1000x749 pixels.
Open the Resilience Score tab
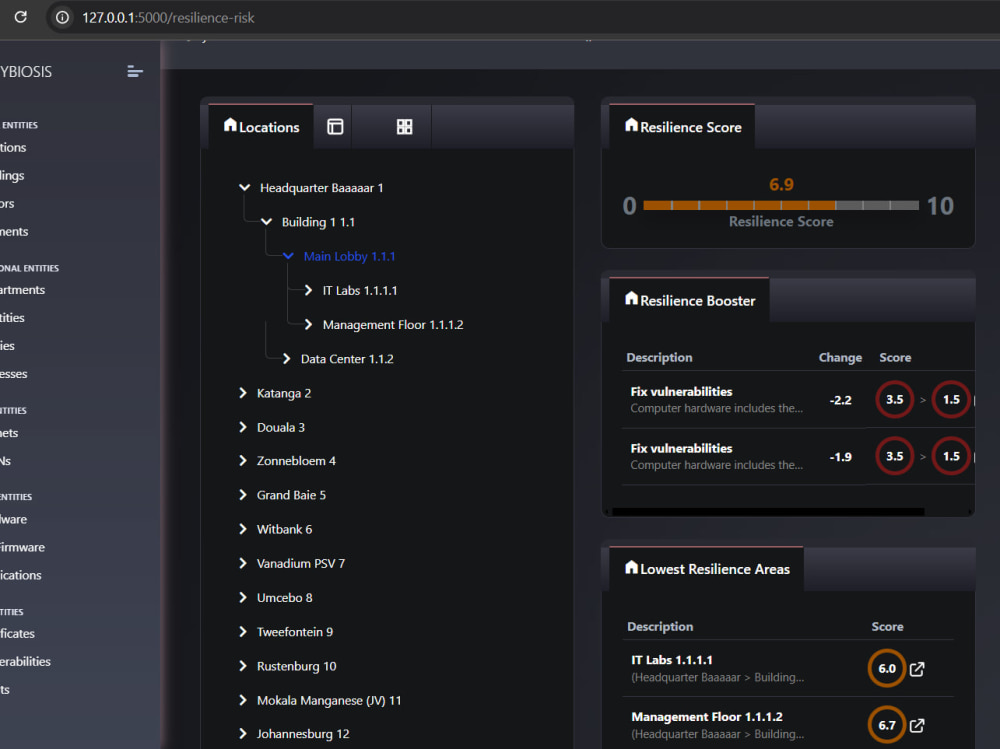682,126
